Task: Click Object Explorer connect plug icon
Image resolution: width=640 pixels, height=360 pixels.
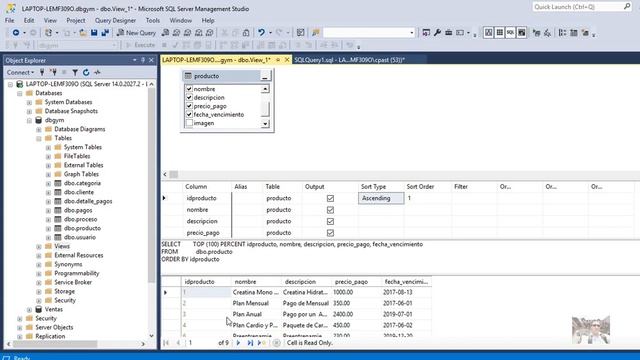Action: [42, 72]
